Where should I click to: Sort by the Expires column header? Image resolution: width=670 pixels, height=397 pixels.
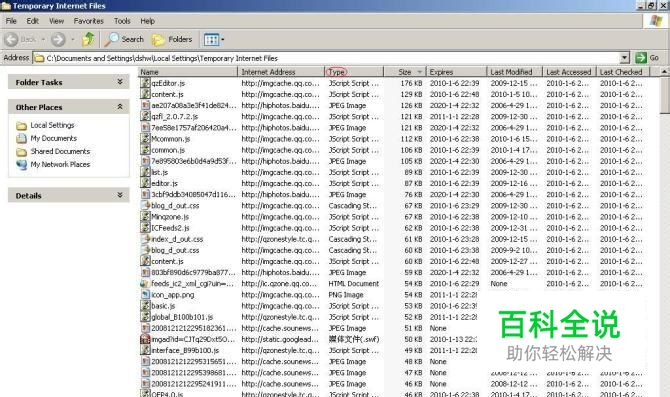point(456,72)
